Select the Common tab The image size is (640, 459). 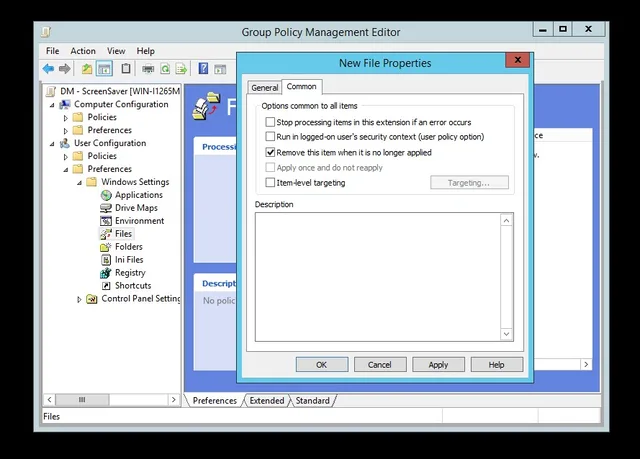(x=302, y=86)
